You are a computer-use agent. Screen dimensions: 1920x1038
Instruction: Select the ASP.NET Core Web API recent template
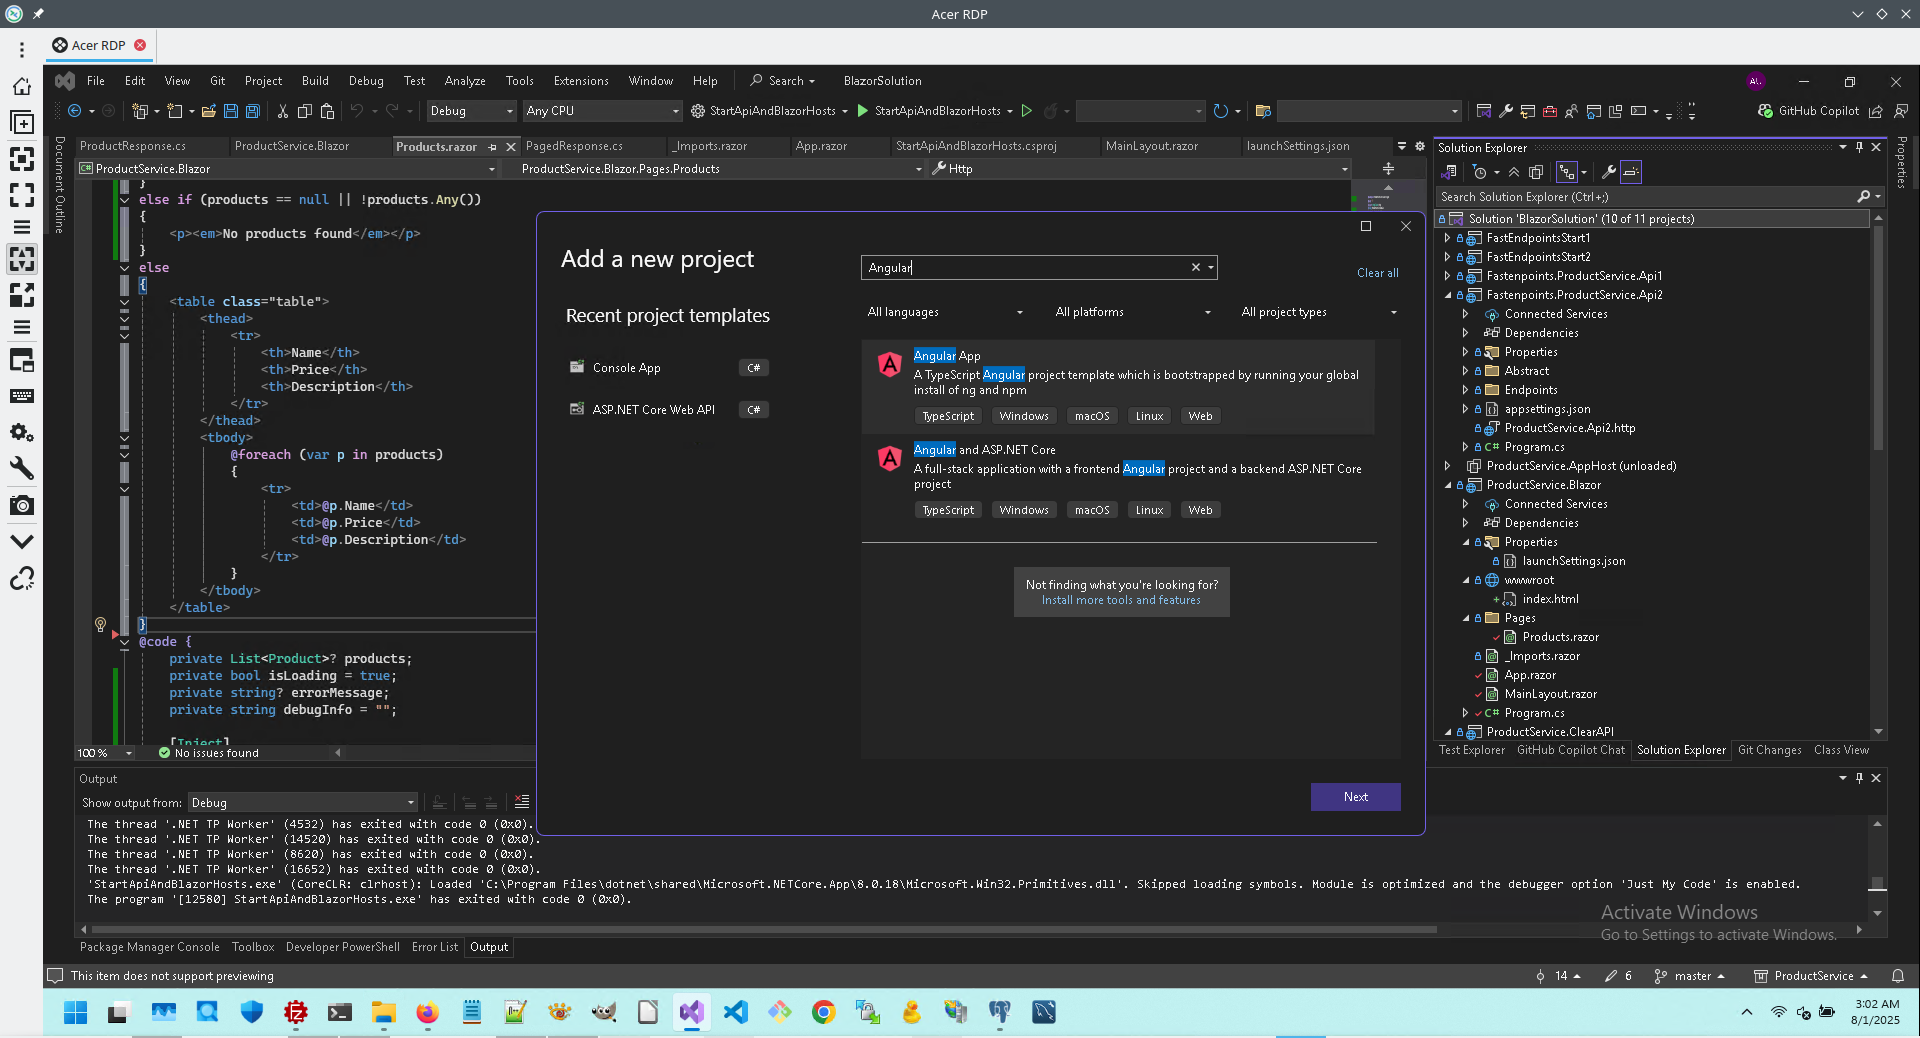668,410
